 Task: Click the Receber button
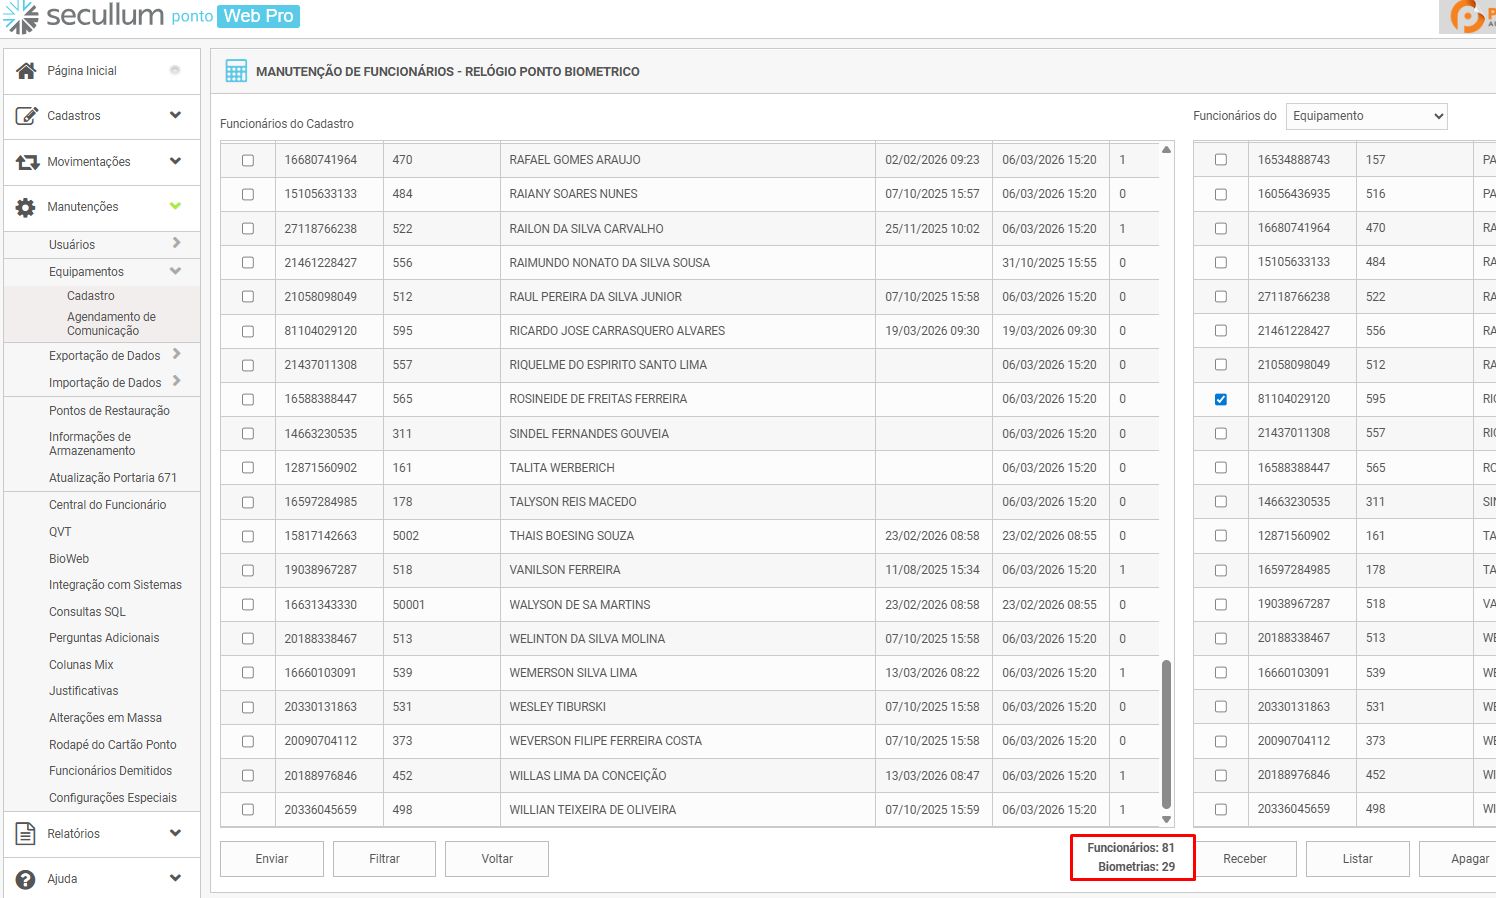click(x=1244, y=859)
